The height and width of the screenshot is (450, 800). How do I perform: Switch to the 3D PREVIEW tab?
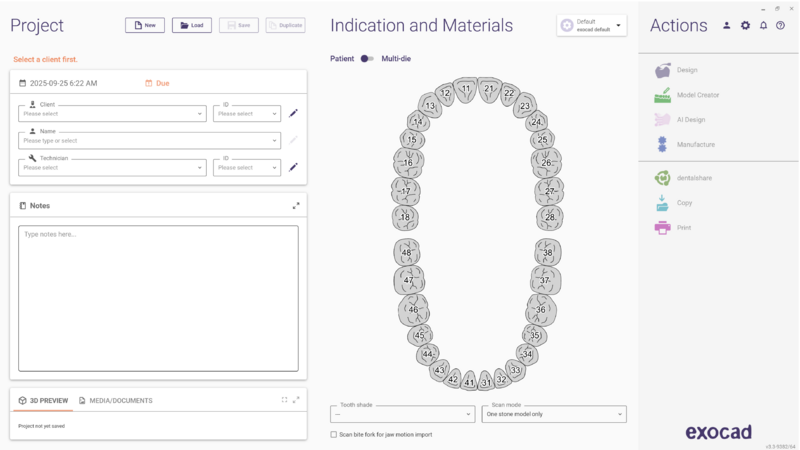coord(43,401)
